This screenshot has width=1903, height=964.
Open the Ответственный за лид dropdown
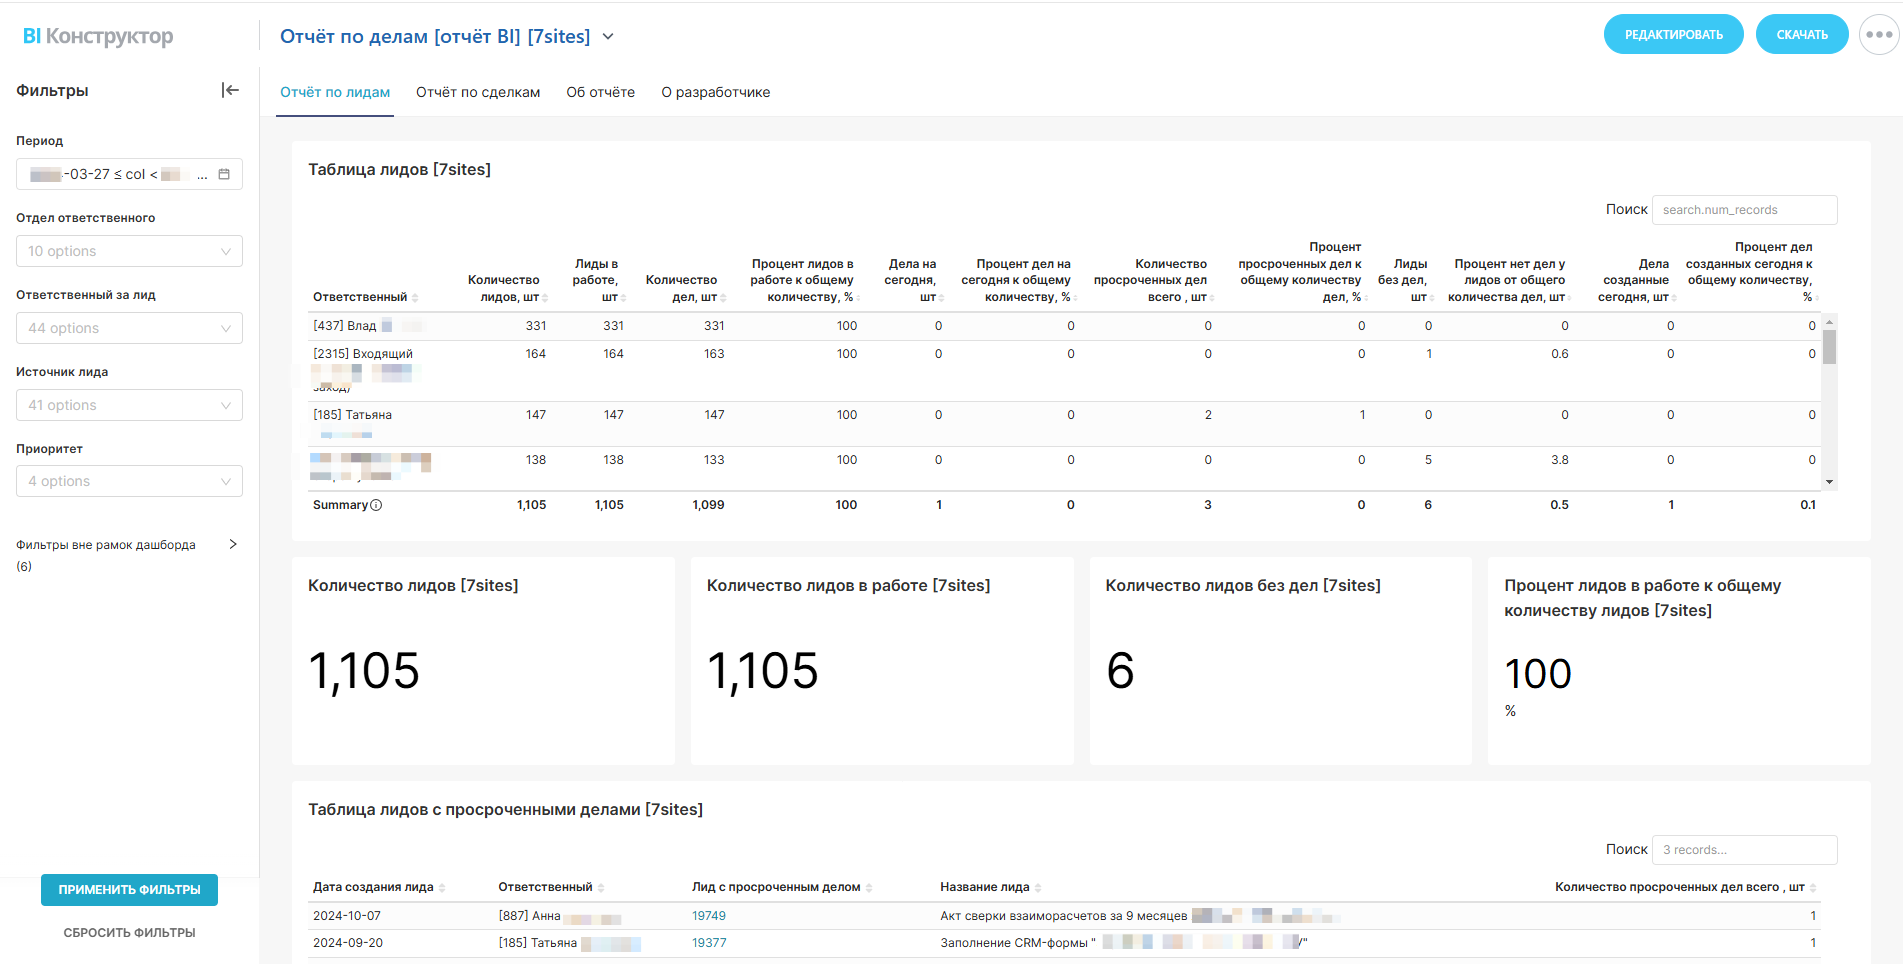tap(129, 328)
